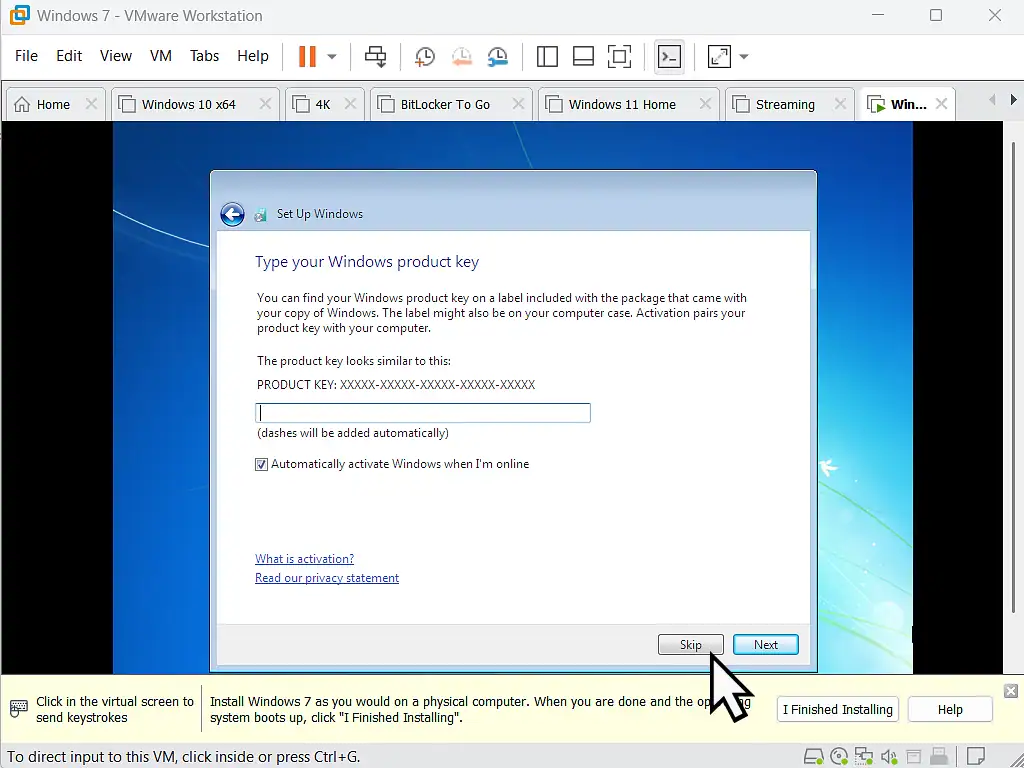Image resolution: width=1024 pixels, height=768 pixels.
Task: Click the sound device status icon
Action: (x=888, y=757)
